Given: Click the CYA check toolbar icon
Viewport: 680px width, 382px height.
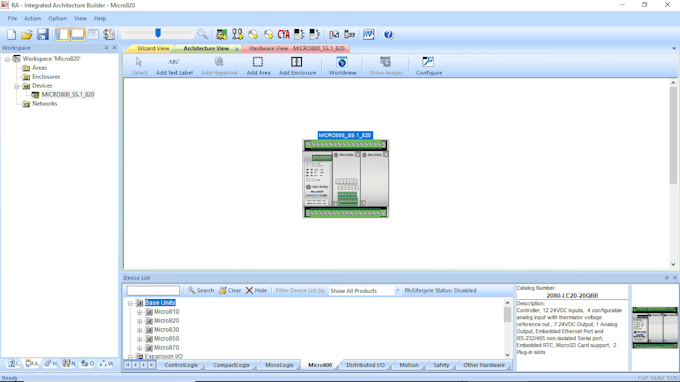Looking at the screenshot, I should pyautogui.click(x=284, y=34).
